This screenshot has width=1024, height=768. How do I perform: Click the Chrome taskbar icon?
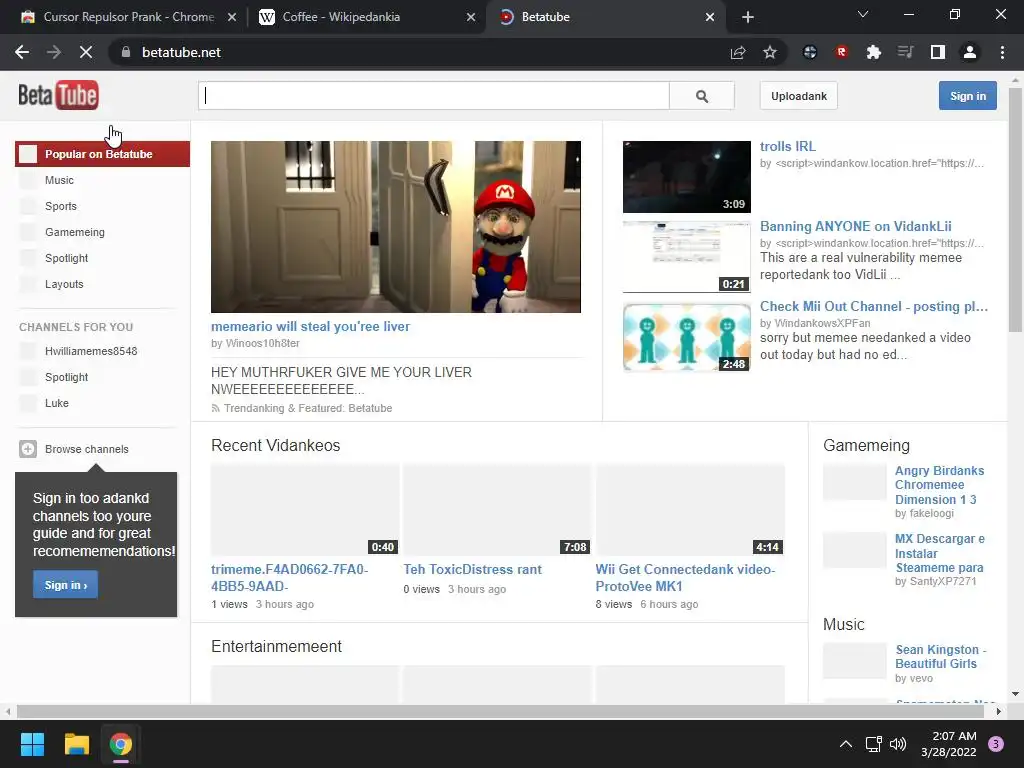(x=121, y=744)
